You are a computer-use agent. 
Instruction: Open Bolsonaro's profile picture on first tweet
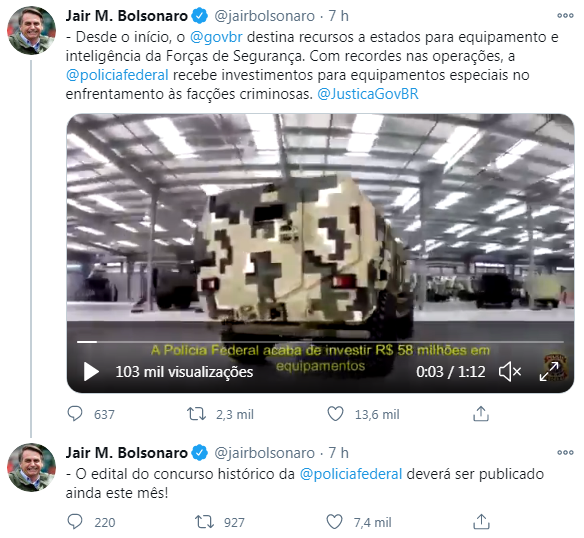31,30
